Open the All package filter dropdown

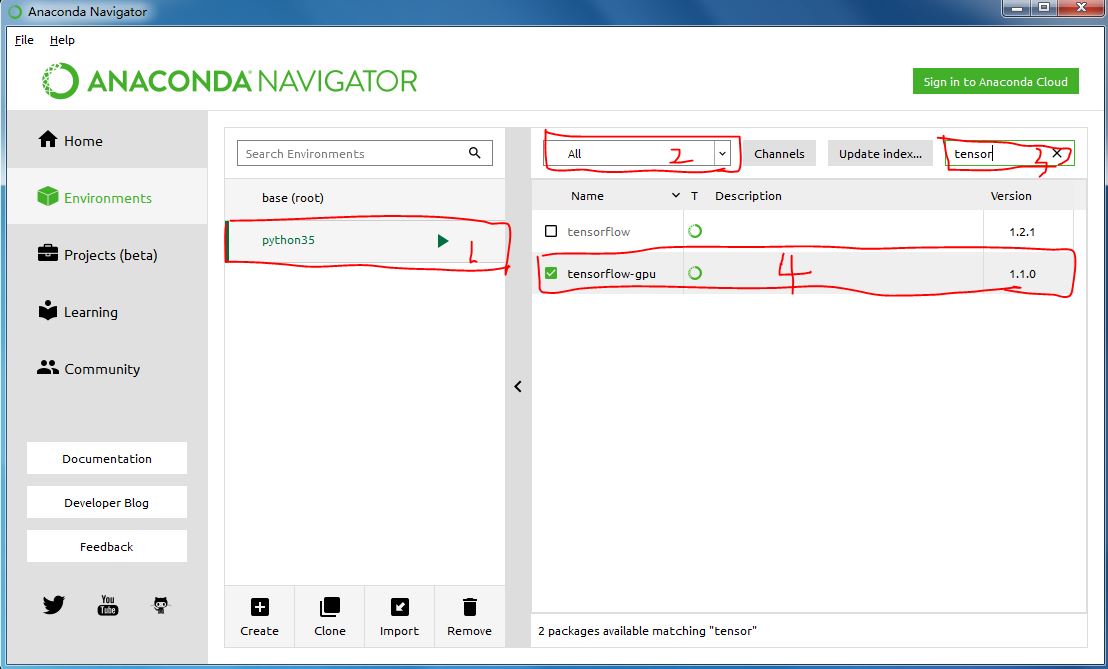pos(637,153)
